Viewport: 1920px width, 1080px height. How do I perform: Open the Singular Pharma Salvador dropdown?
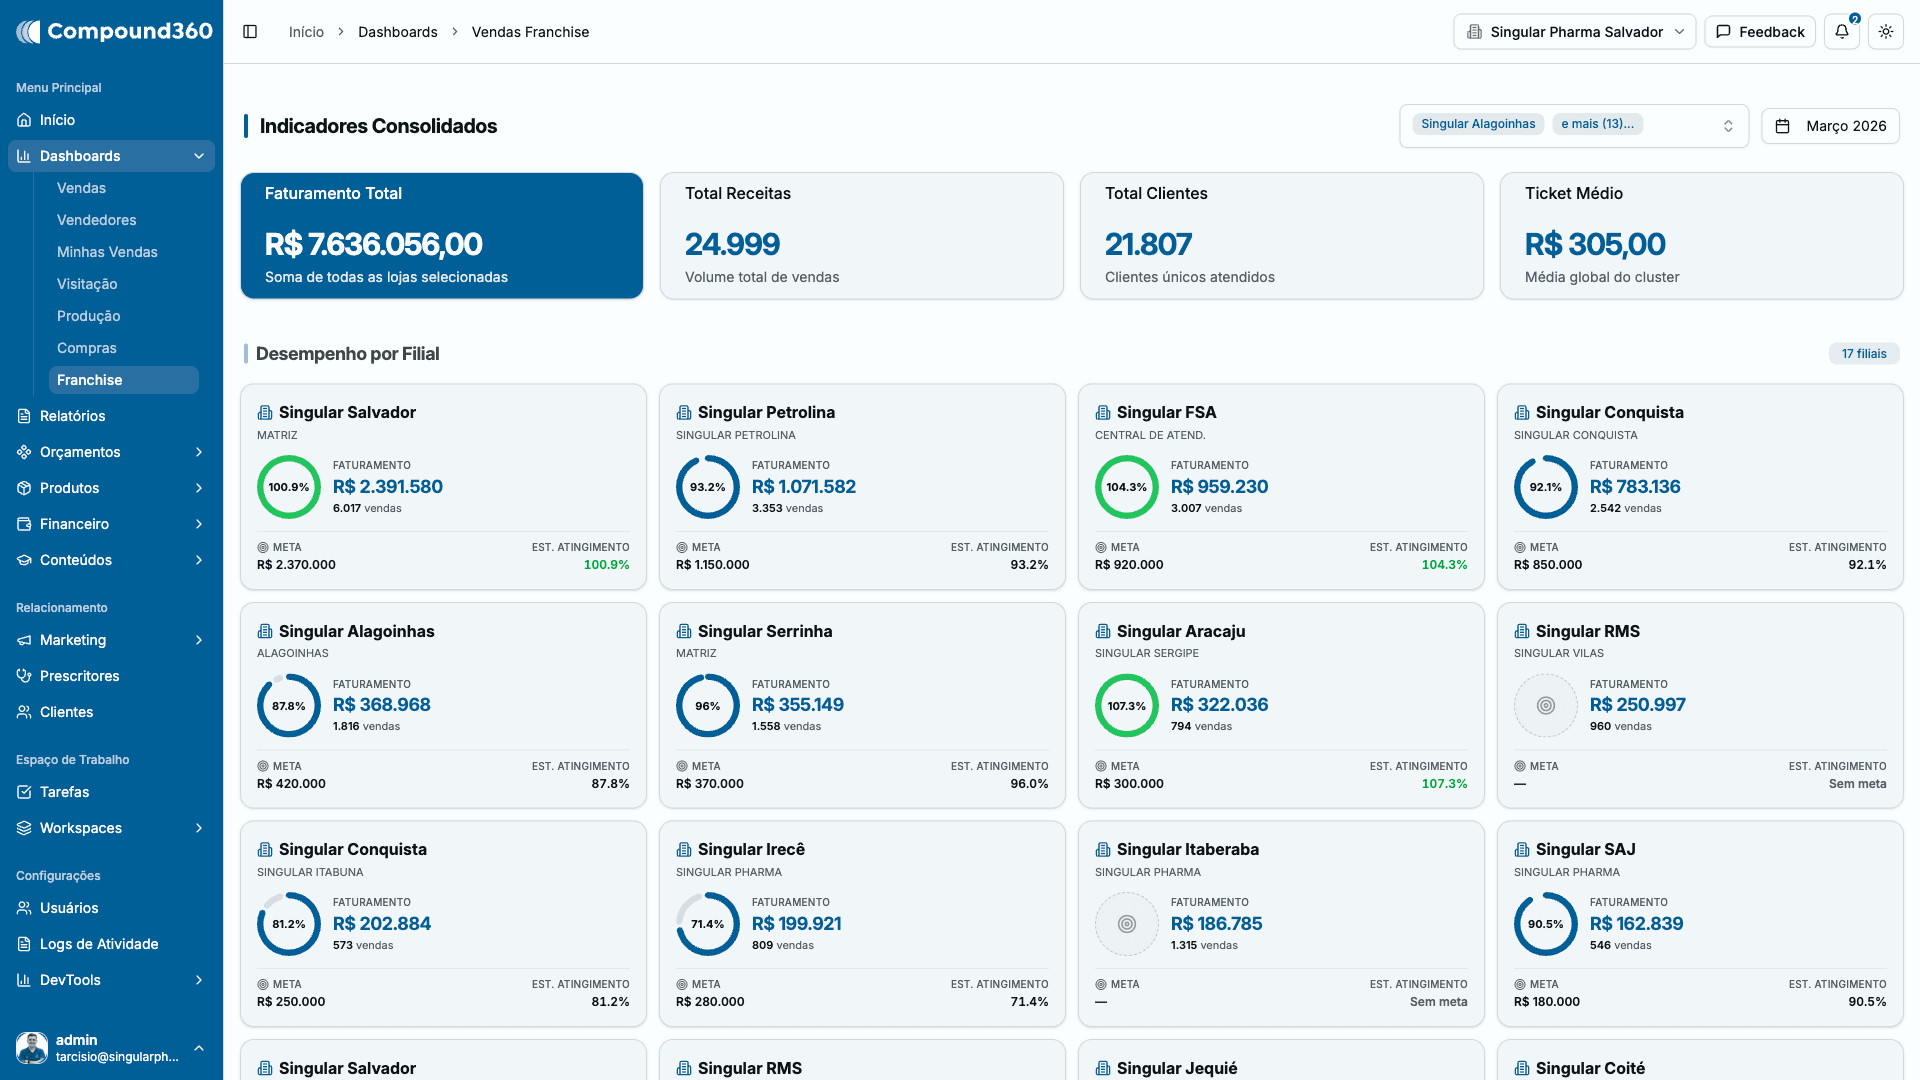point(1575,32)
